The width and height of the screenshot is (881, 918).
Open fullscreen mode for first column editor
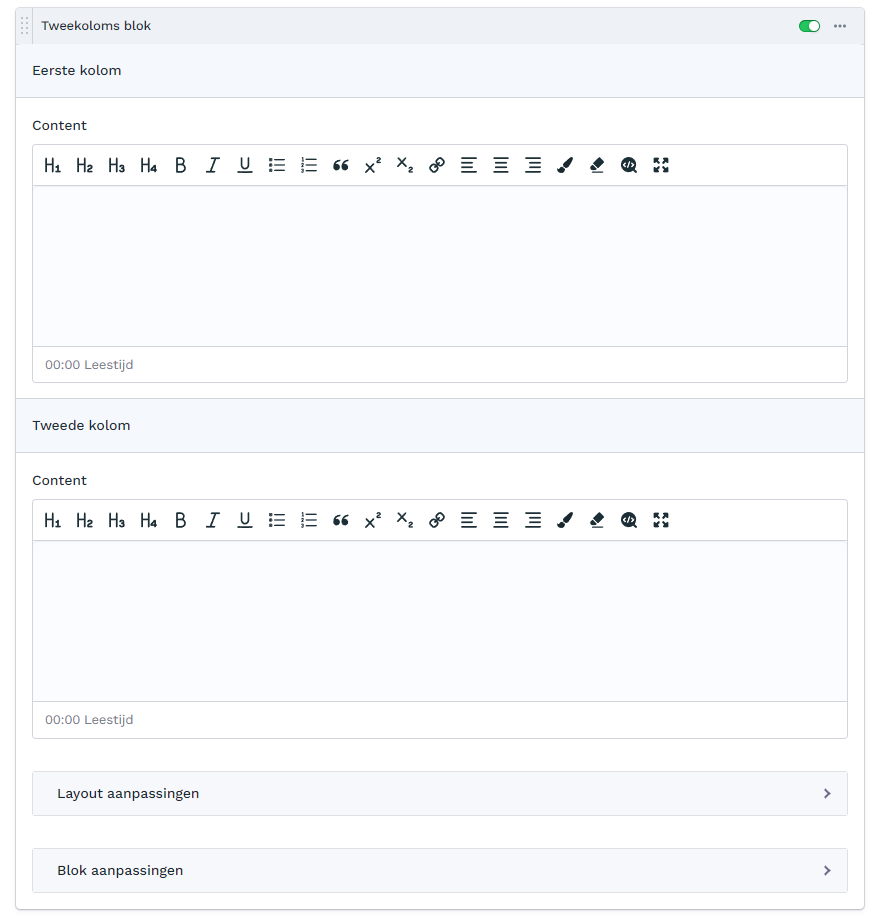point(661,166)
